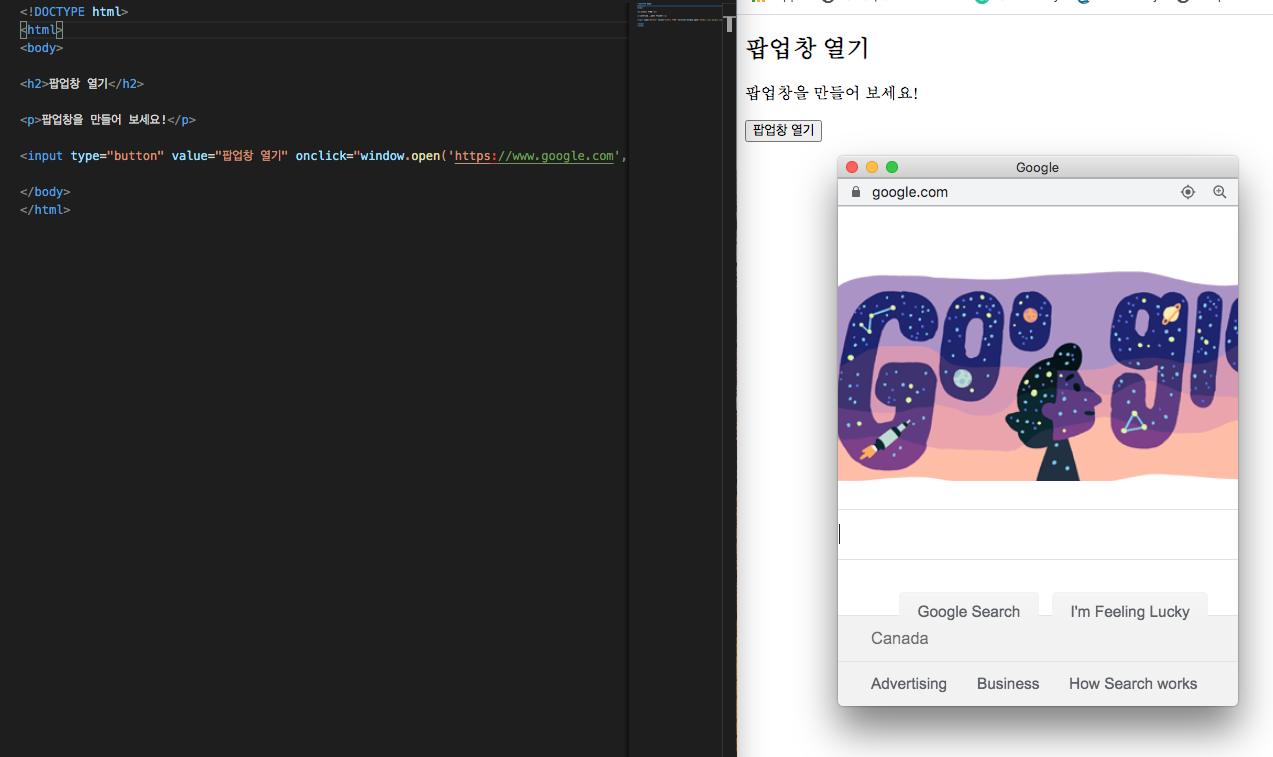Maximize the Google popup with green button
Image resolution: width=1273 pixels, height=757 pixels.
coord(892,167)
